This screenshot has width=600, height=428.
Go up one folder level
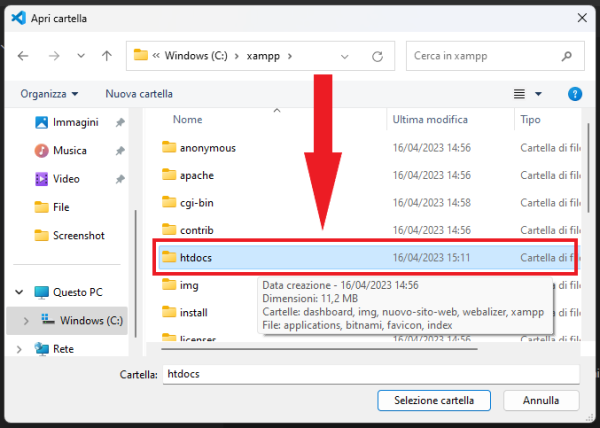point(107,56)
